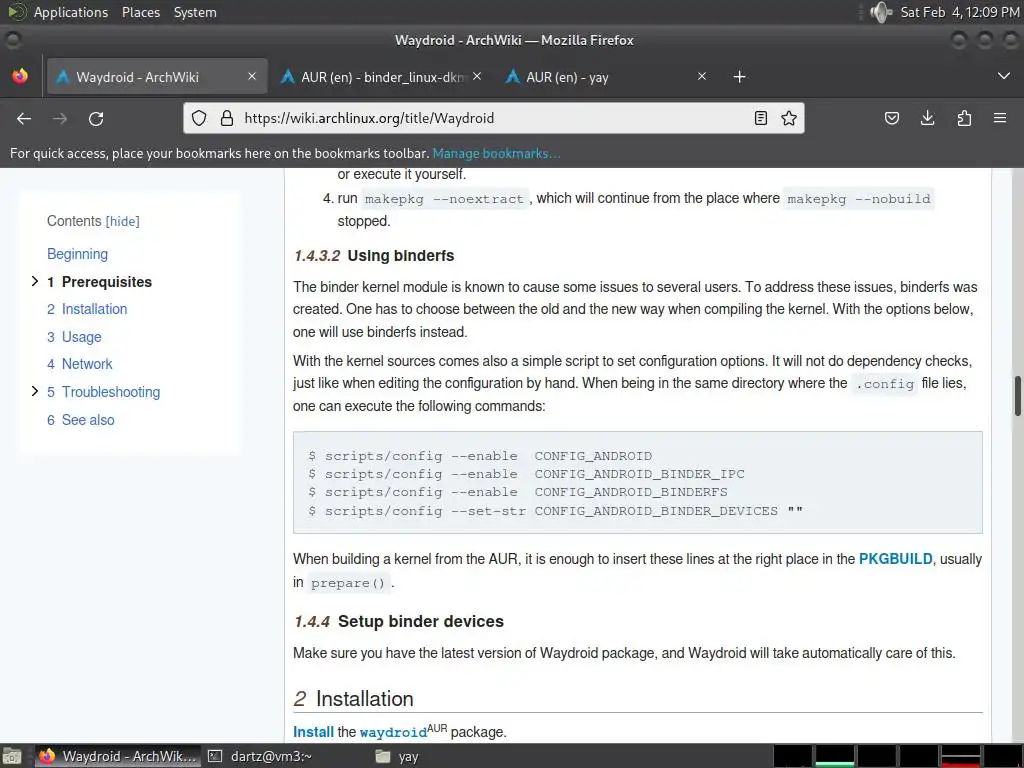The image size is (1024, 768).
Task: Jump to Beginning in contents
Action: (x=77, y=254)
